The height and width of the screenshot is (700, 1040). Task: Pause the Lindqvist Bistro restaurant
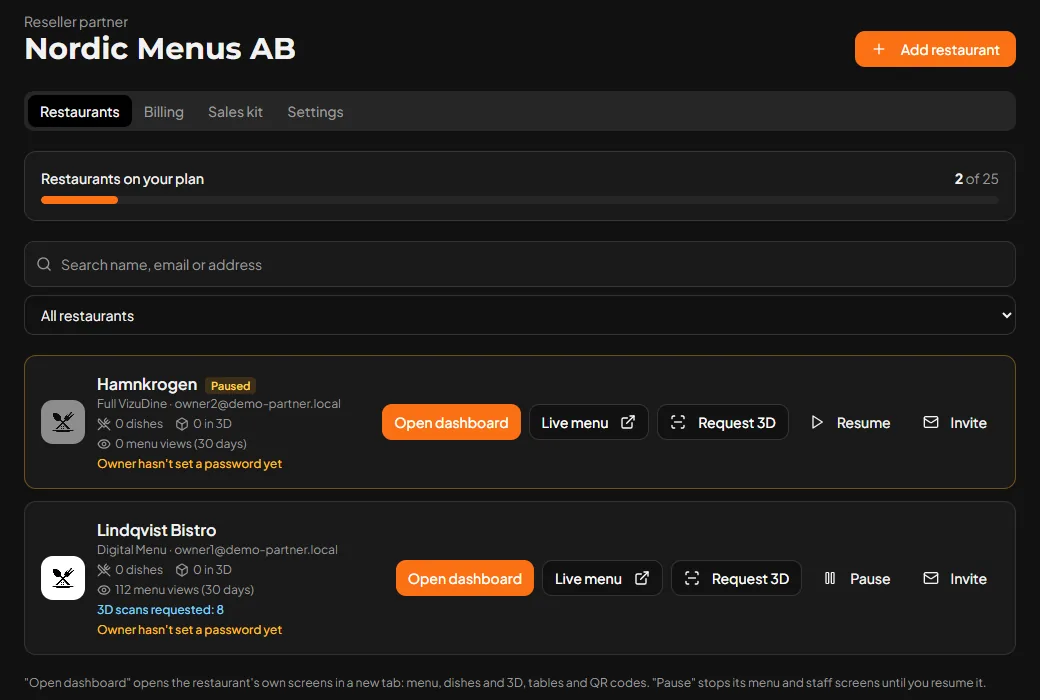857,578
